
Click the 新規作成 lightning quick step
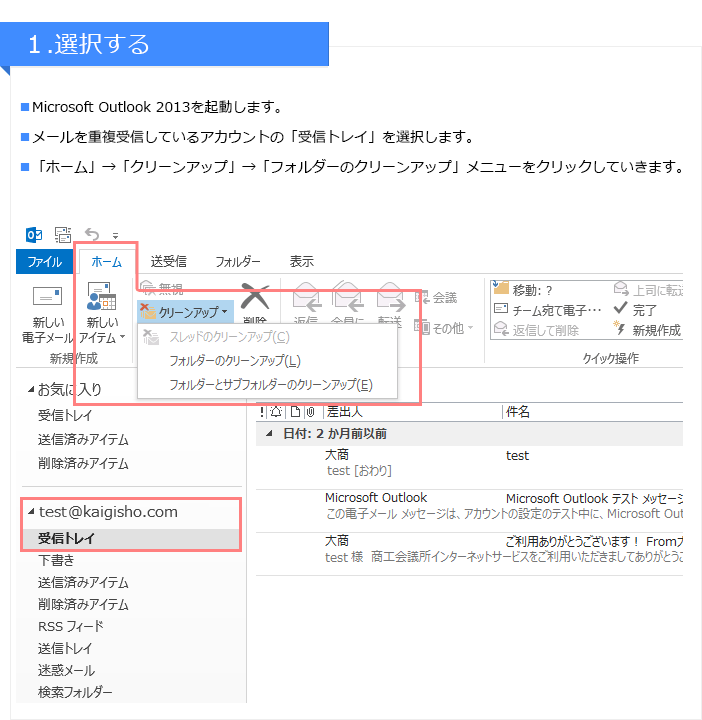pyautogui.click(x=647, y=330)
